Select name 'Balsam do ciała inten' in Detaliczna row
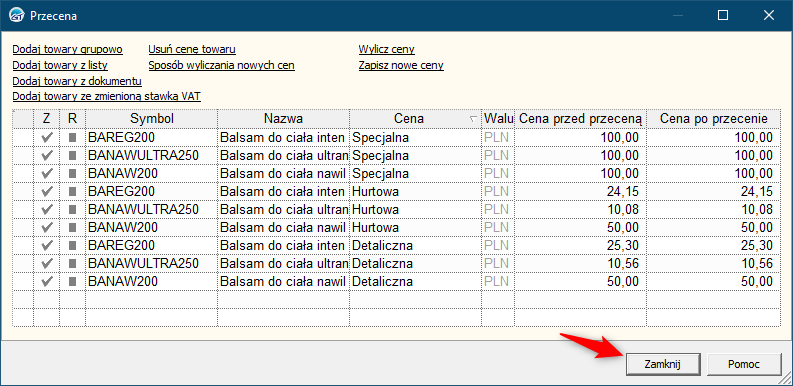Screen dimensions: 793x386 pos(284,246)
